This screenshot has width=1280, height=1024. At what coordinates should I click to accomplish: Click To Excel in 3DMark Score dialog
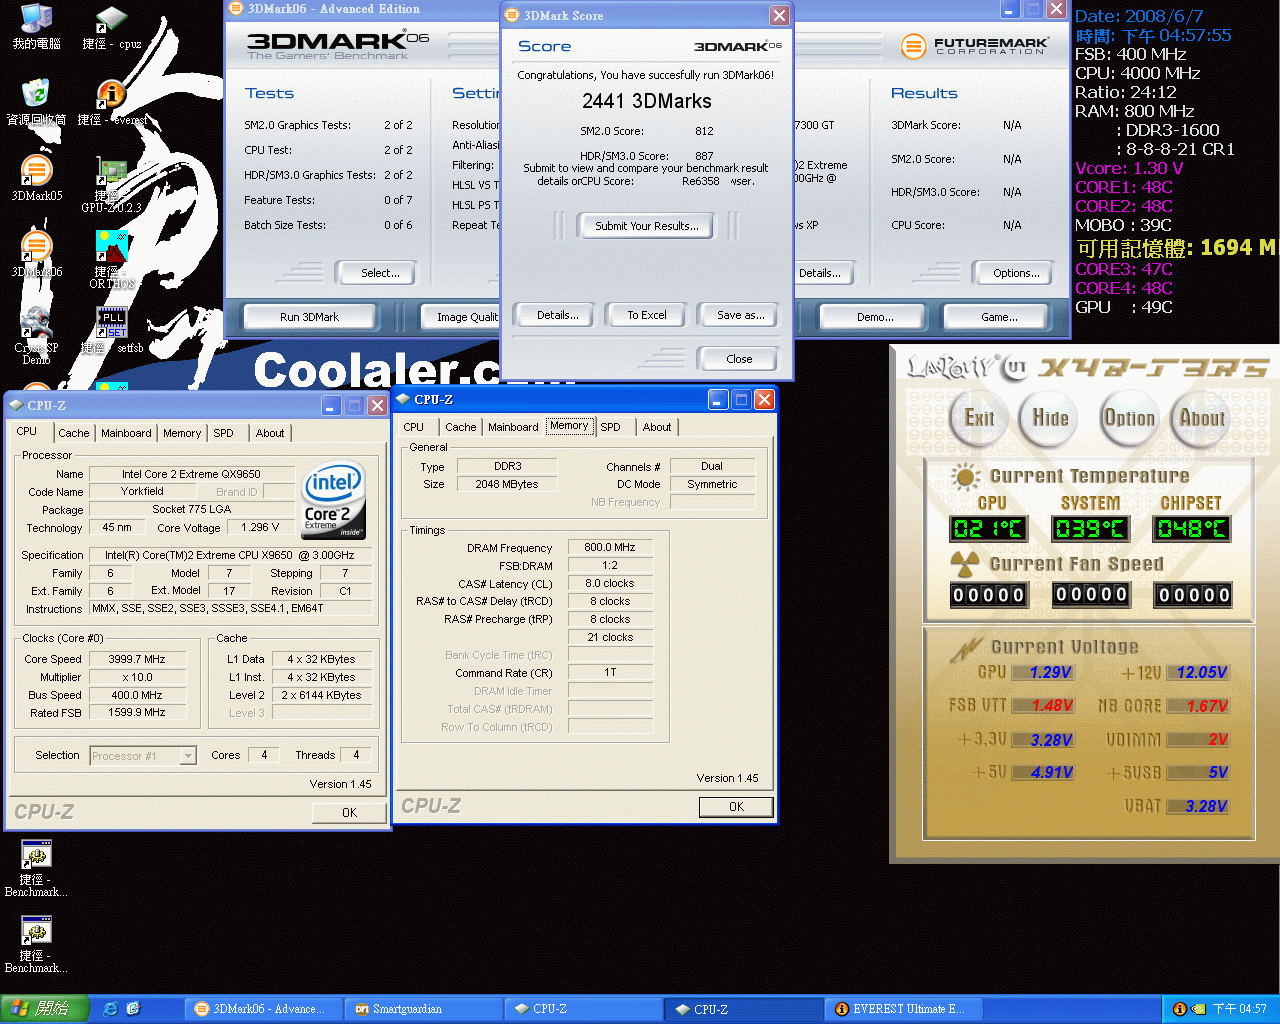(647, 315)
